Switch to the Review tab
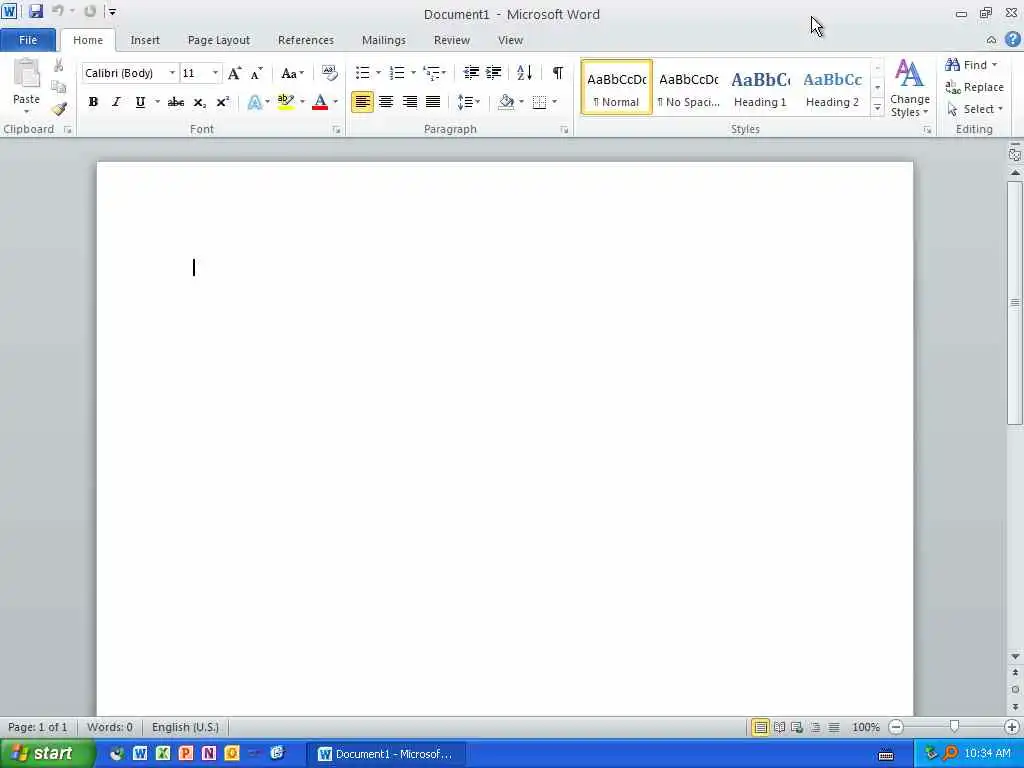This screenshot has height=768, width=1024. [x=452, y=40]
